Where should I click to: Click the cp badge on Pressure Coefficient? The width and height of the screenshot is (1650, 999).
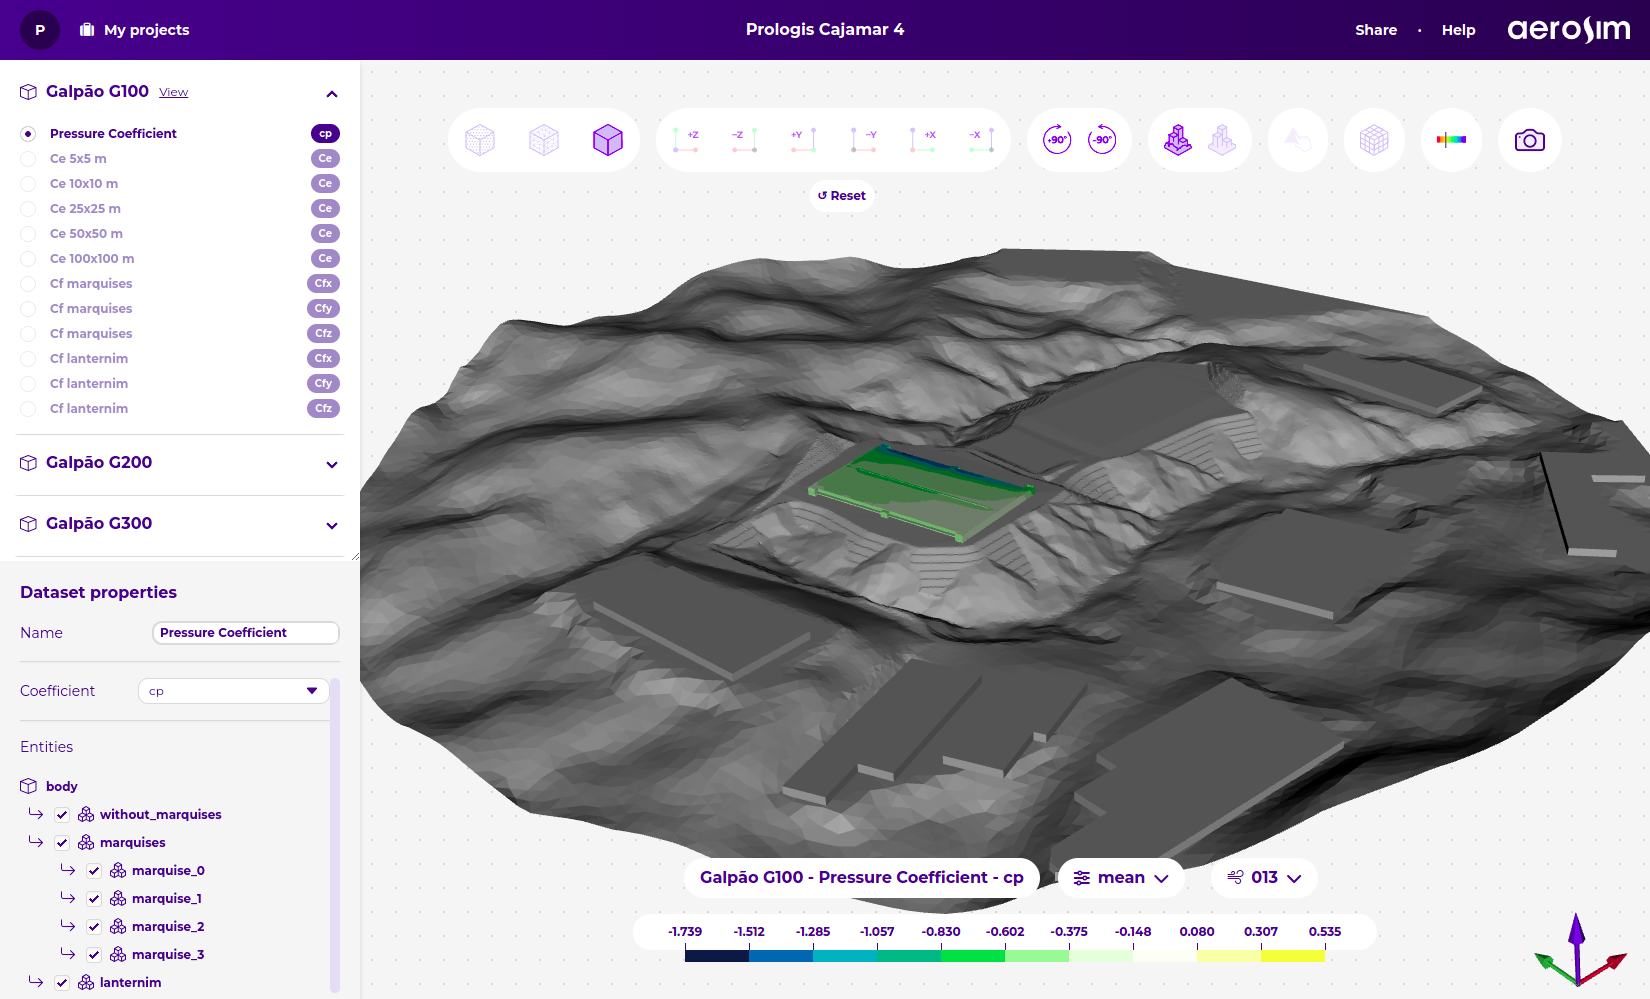point(325,134)
